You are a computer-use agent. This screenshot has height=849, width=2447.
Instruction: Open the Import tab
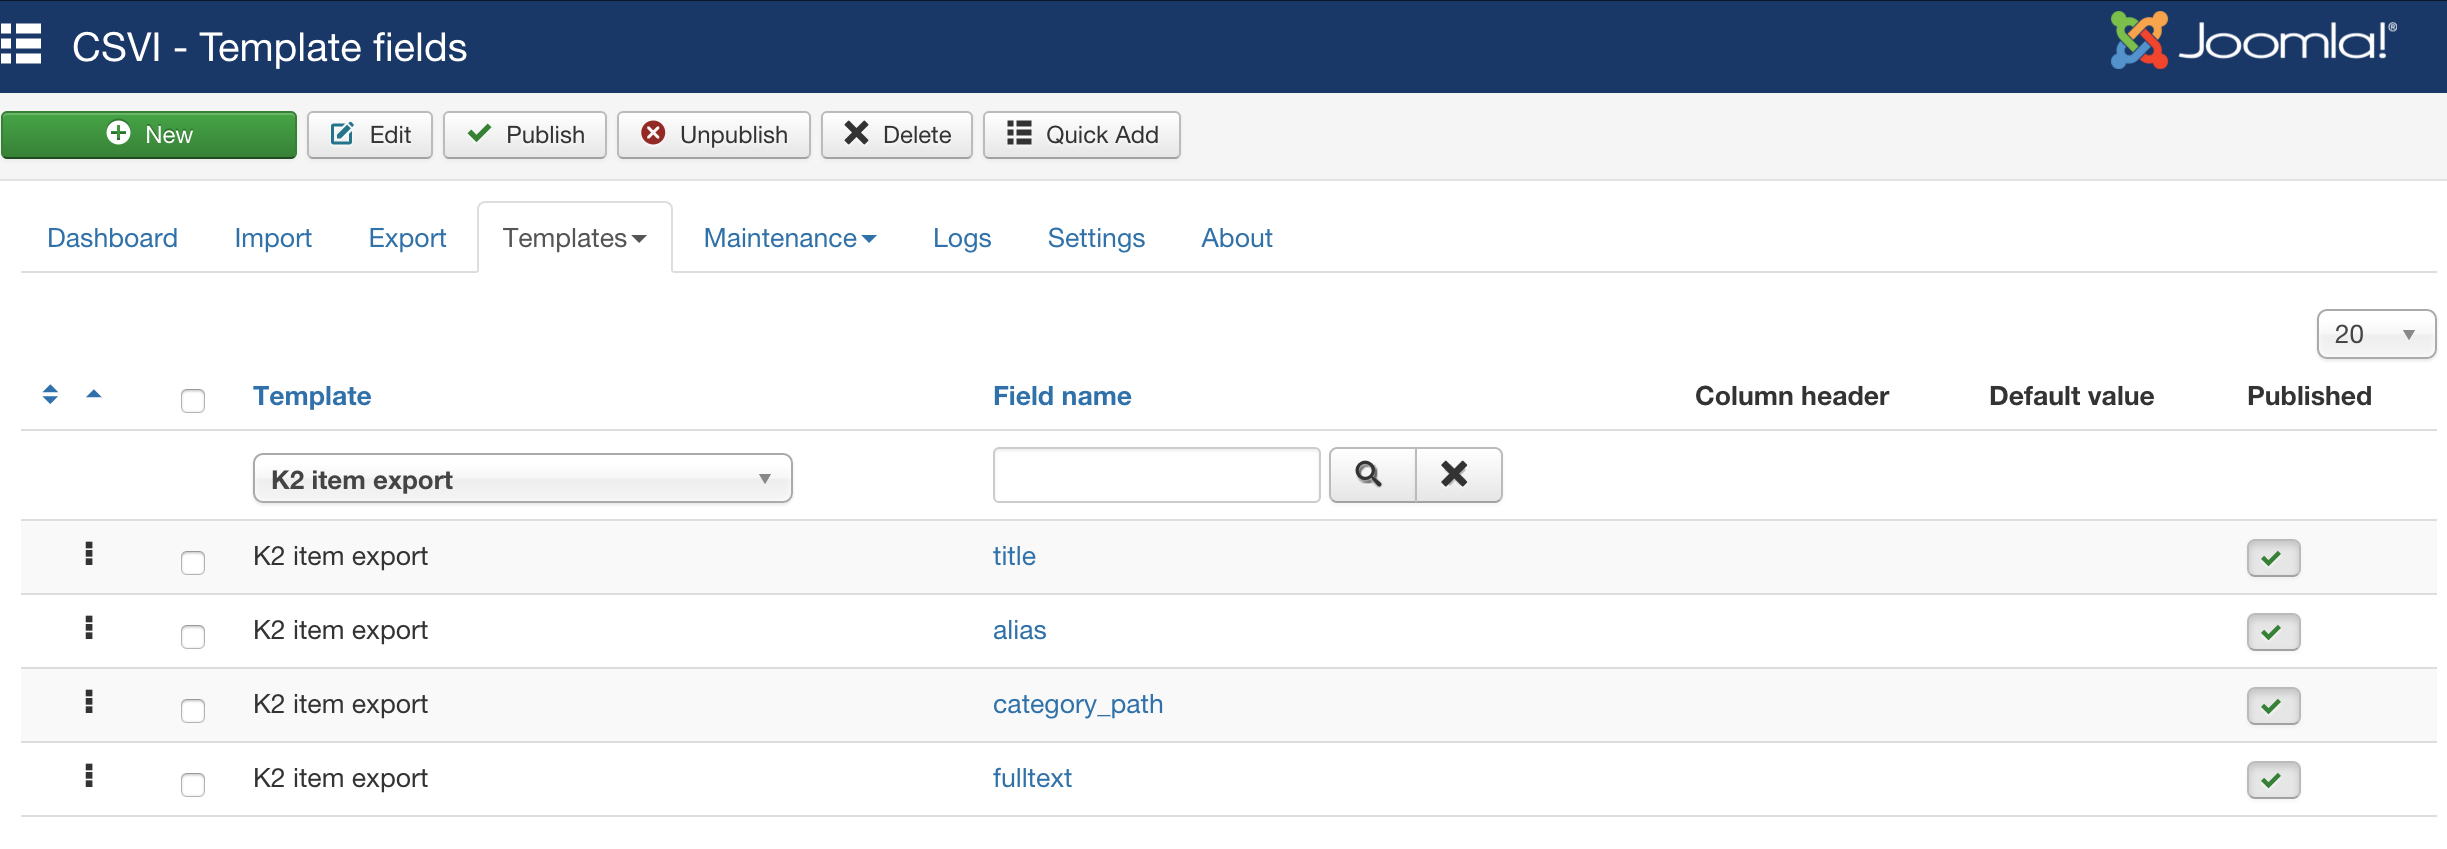coord(273,238)
